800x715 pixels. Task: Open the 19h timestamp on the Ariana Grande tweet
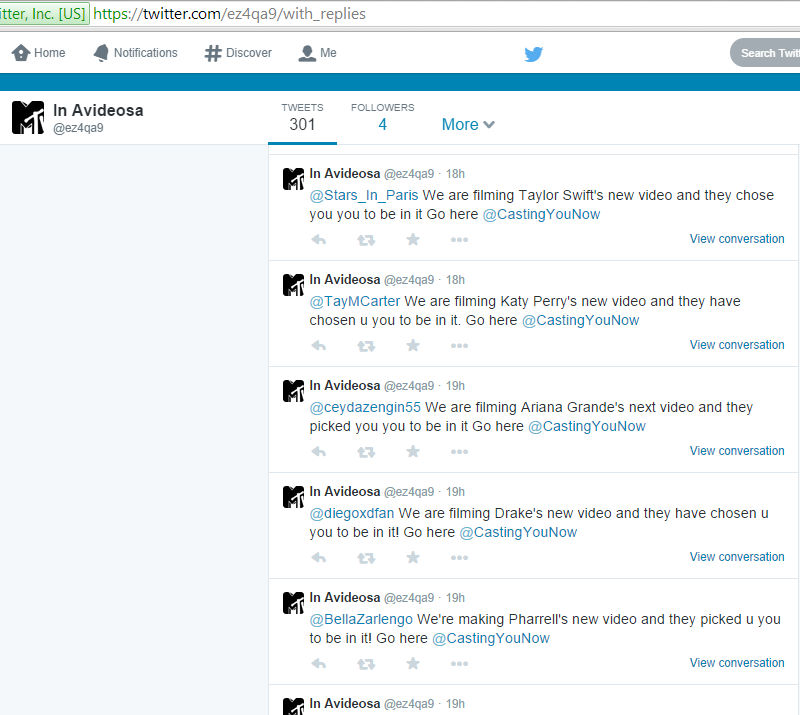(x=455, y=386)
